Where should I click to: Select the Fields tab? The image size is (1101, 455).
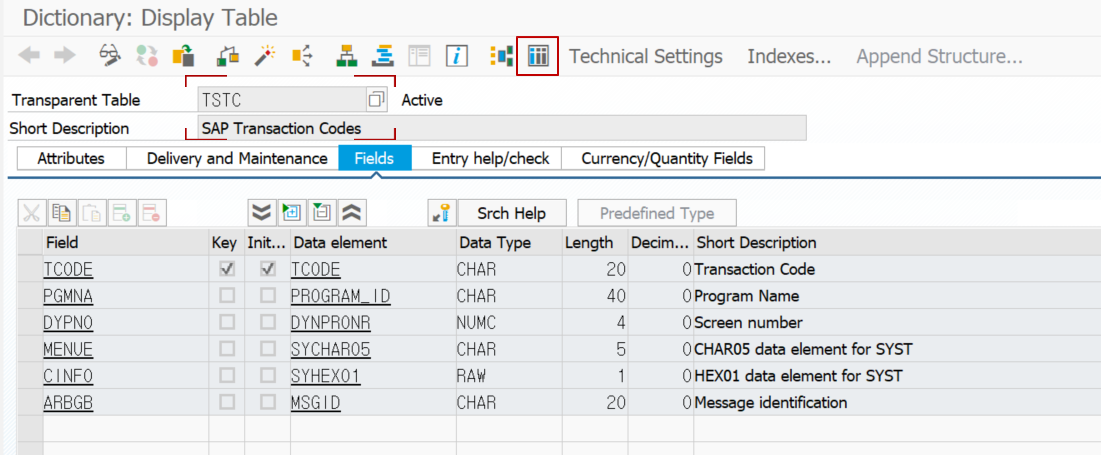click(374, 158)
